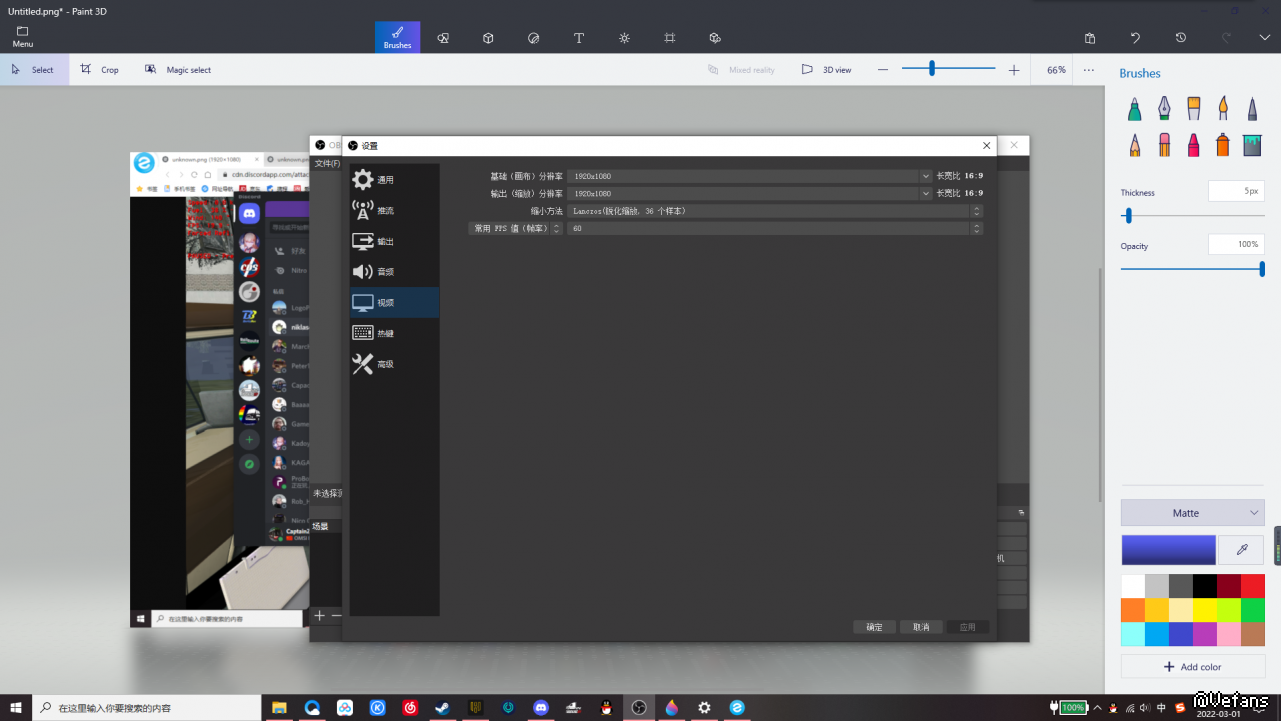Toggle 3D view
Viewport: 1281px width, 721px height.
point(827,70)
